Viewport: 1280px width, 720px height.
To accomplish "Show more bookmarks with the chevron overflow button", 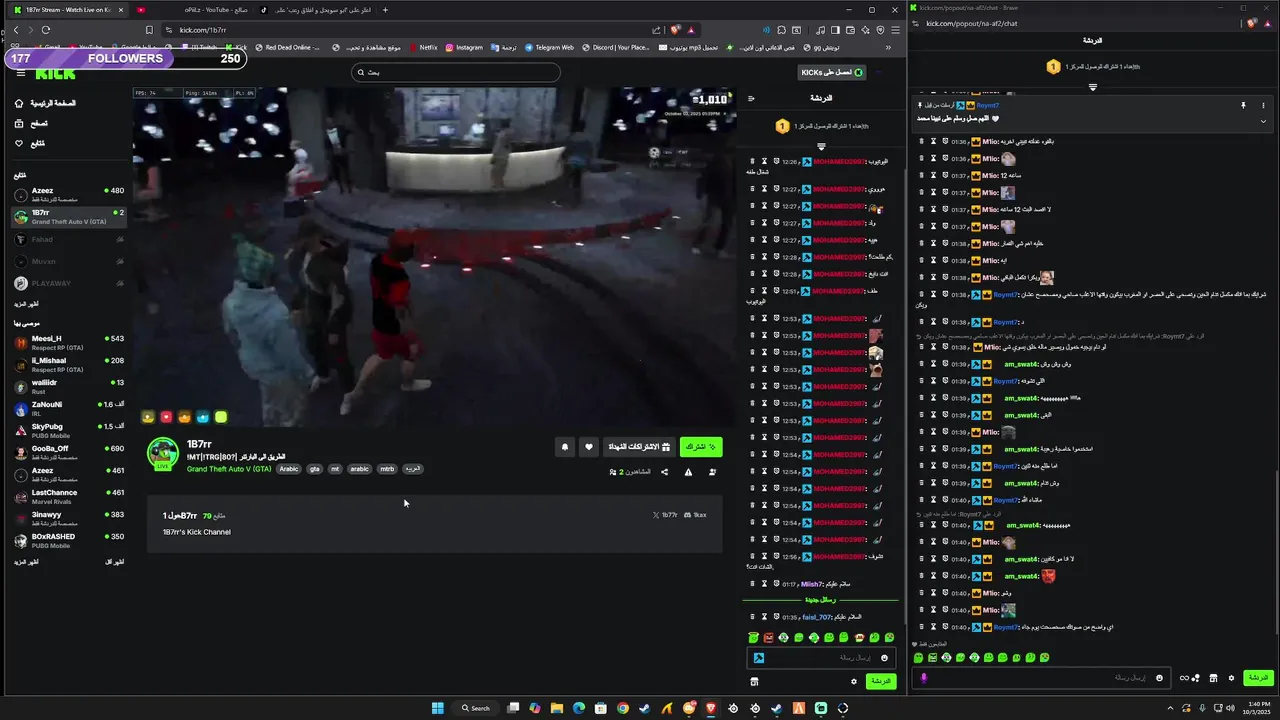I will point(888,47).
